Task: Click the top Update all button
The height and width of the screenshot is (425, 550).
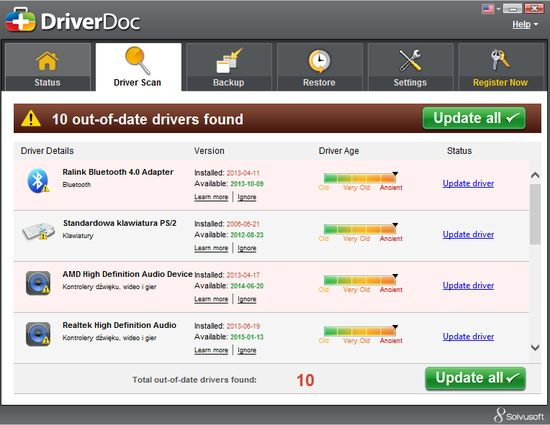Action: coord(474,119)
